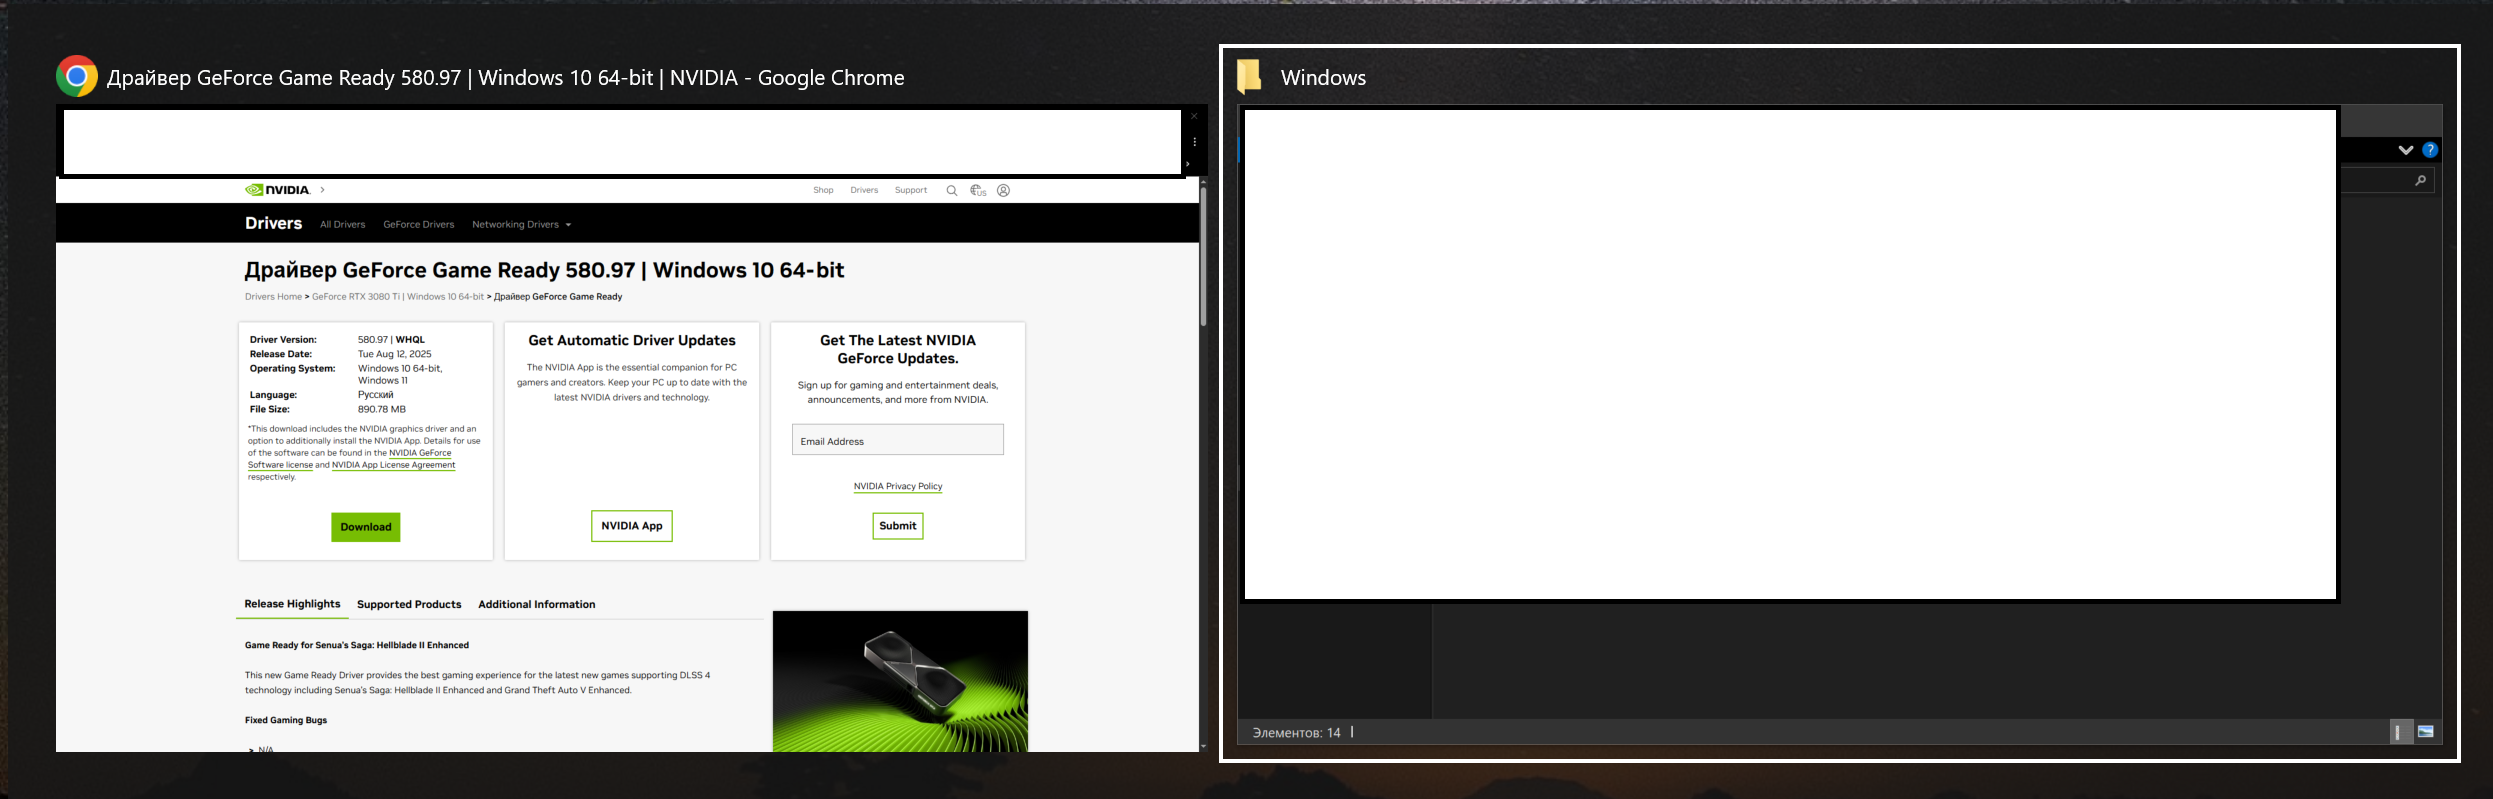This screenshot has height=799, width=2493.
Task: Switch Explorer to large thumbnails view
Action: [x=2425, y=732]
